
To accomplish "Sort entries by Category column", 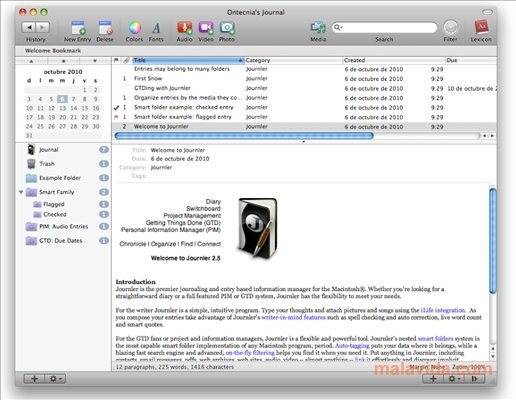I will [x=294, y=60].
